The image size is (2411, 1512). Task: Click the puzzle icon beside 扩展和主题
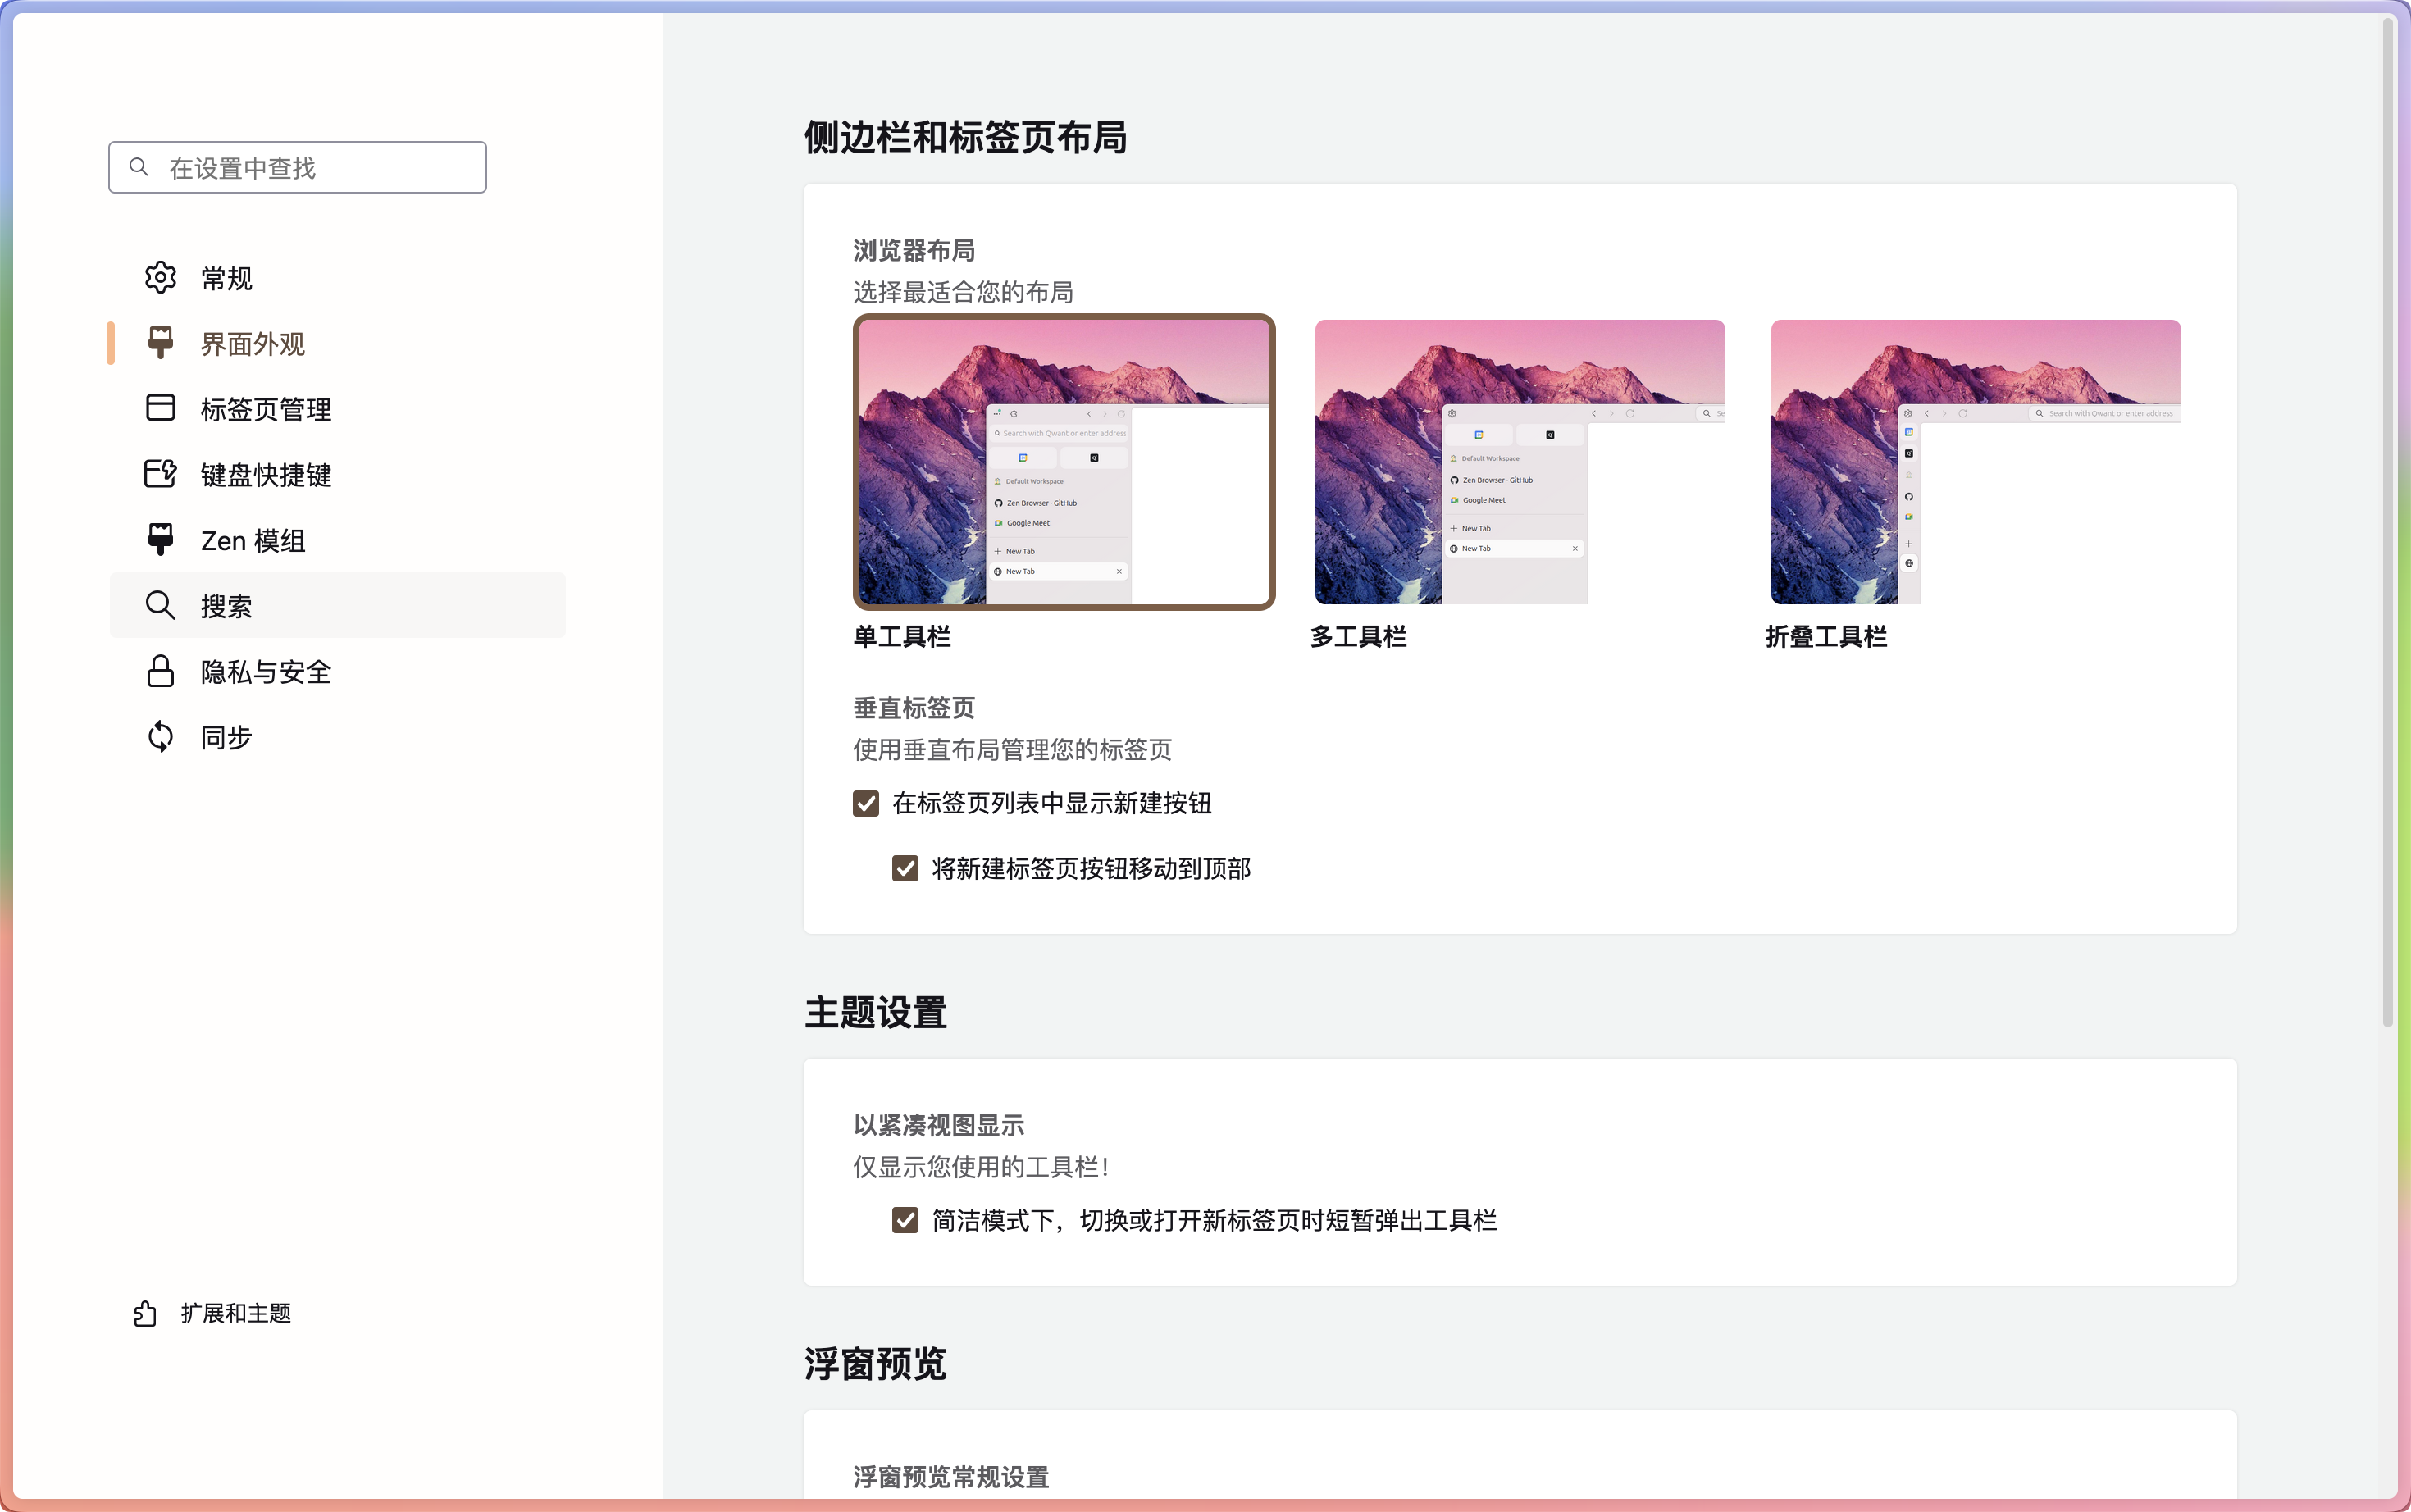pyautogui.click(x=146, y=1313)
